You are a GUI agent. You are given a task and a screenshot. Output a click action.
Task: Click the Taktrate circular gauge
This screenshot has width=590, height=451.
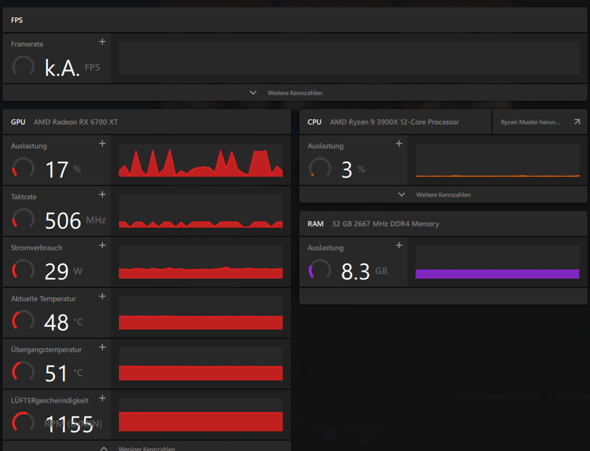click(23, 219)
